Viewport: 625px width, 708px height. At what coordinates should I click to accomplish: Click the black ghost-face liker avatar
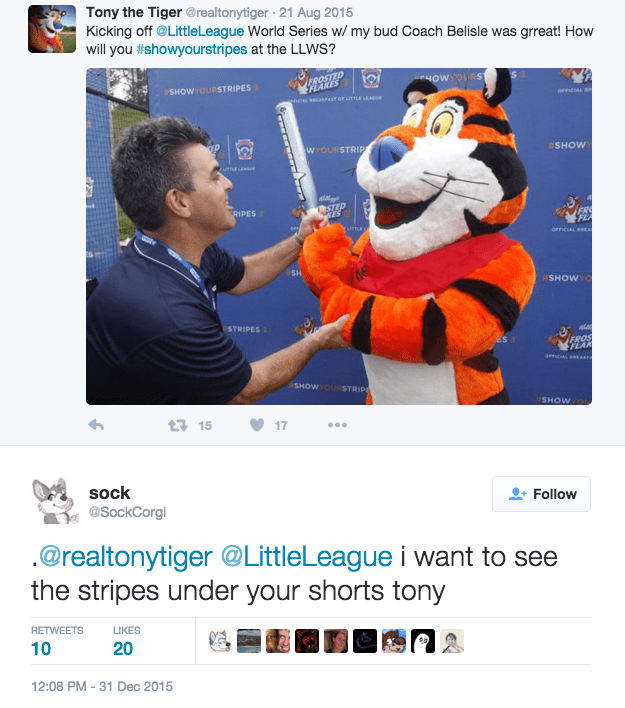pos(423,641)
